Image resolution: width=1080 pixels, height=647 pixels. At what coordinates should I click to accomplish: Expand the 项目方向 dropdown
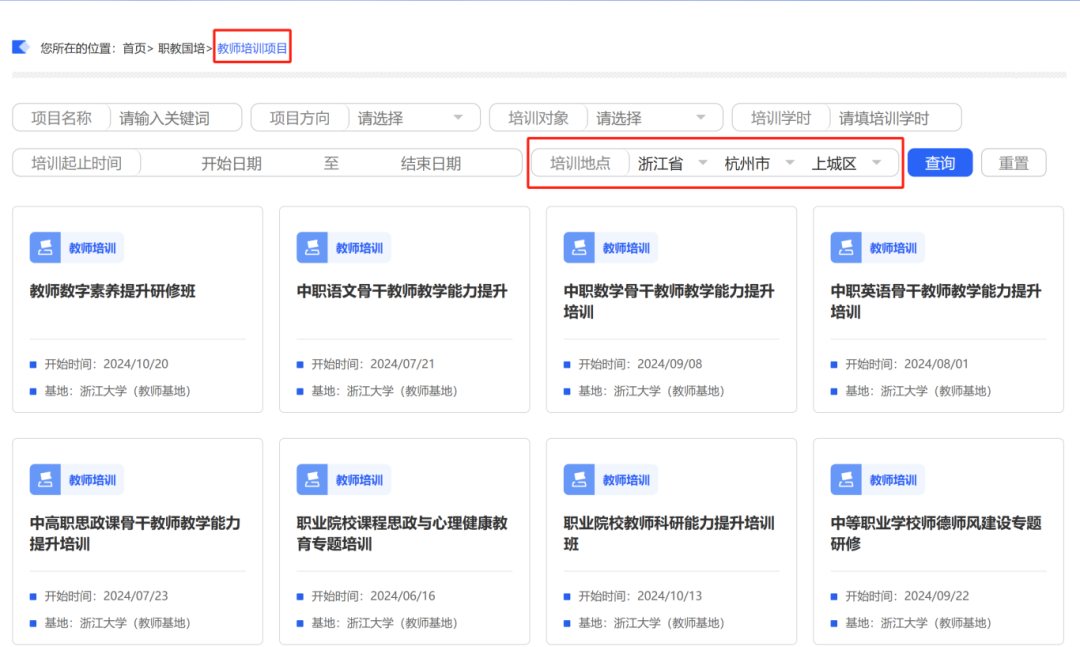coord(411,118)
